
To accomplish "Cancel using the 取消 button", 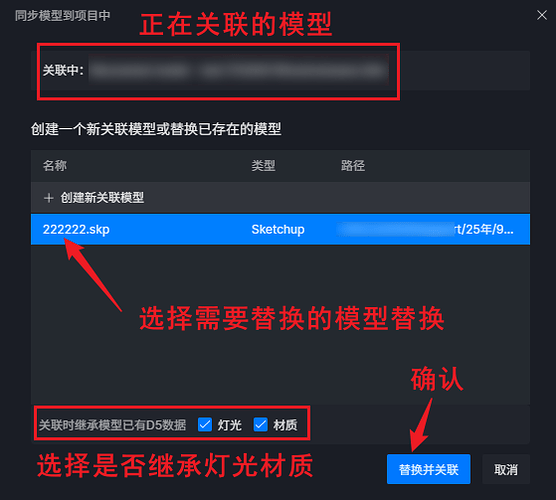I will 506,469.
